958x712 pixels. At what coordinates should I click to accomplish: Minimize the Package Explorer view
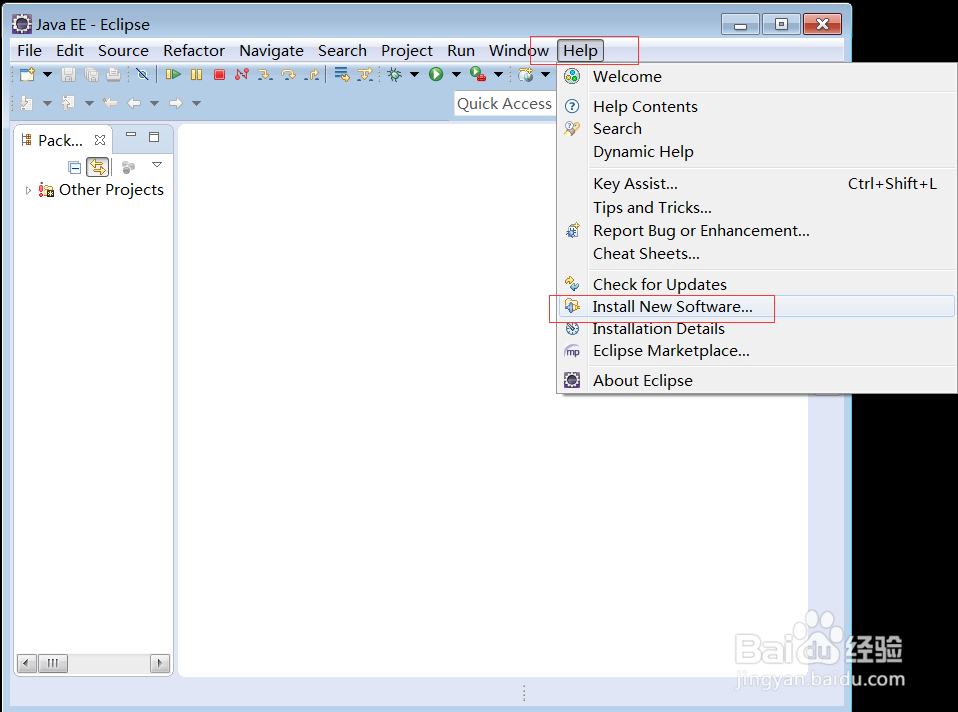131,135
